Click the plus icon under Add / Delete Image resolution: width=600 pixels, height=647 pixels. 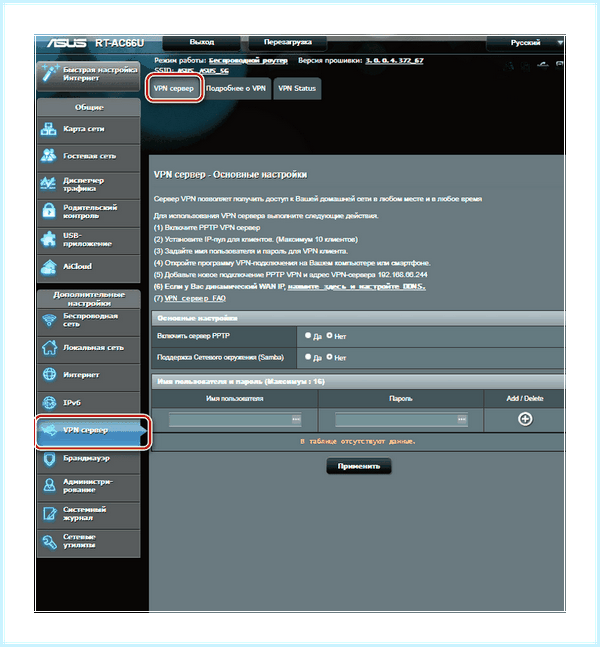click(x=525, y=419)
